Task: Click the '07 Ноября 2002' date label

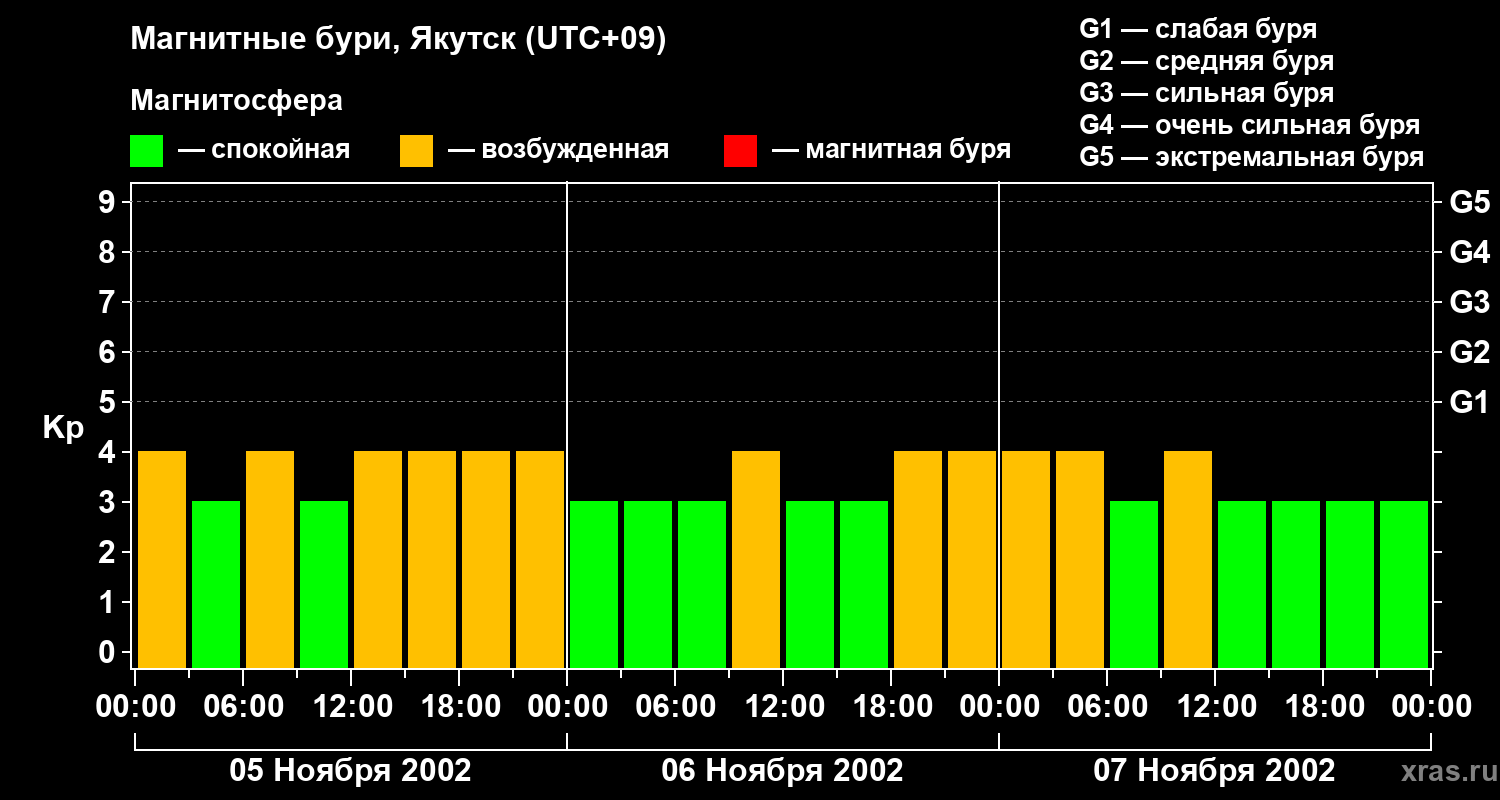Action: 1214,770
